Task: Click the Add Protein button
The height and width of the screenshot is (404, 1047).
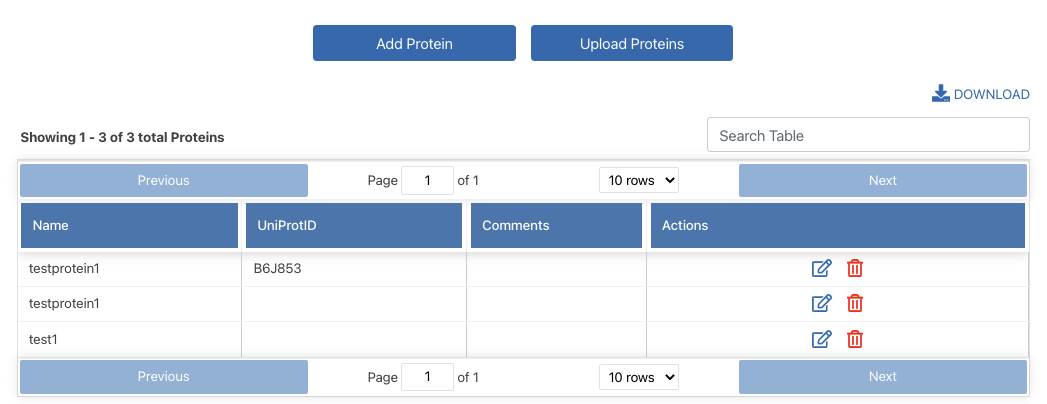Action: [414, 44]
